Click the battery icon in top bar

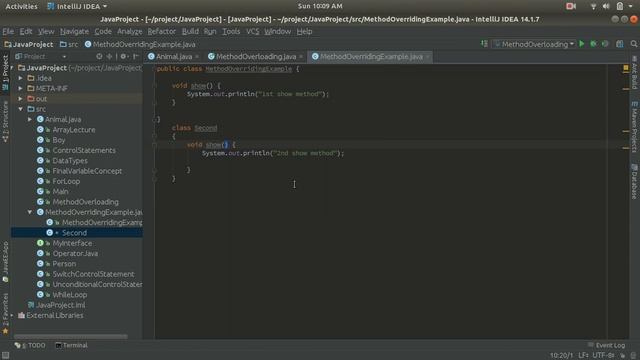click(x=620, y=6)
